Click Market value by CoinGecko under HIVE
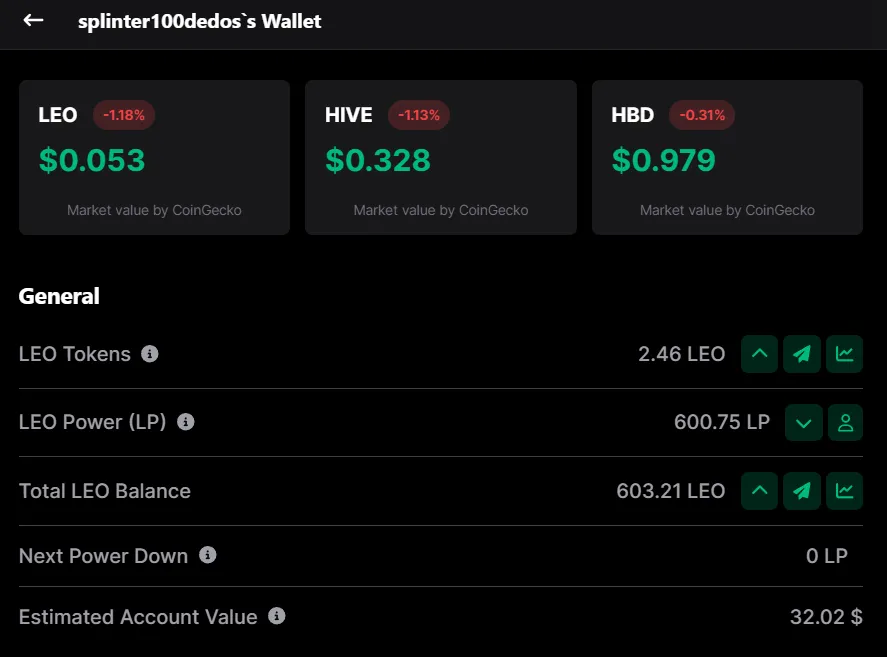The height and width of the screenshot is (657, 887). [441, 211]
